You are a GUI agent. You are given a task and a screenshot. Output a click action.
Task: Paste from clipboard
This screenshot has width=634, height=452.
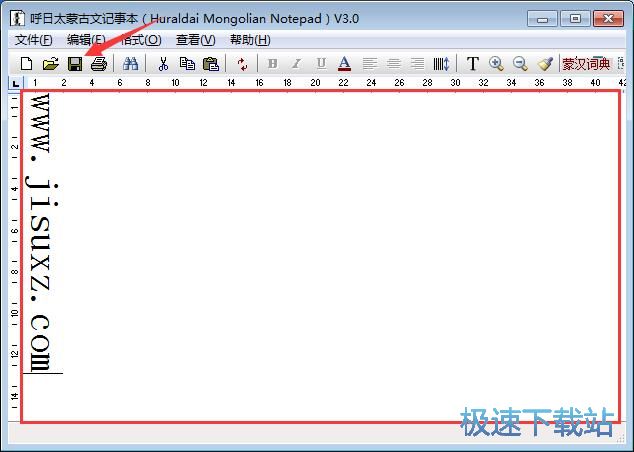pos(210,64)
